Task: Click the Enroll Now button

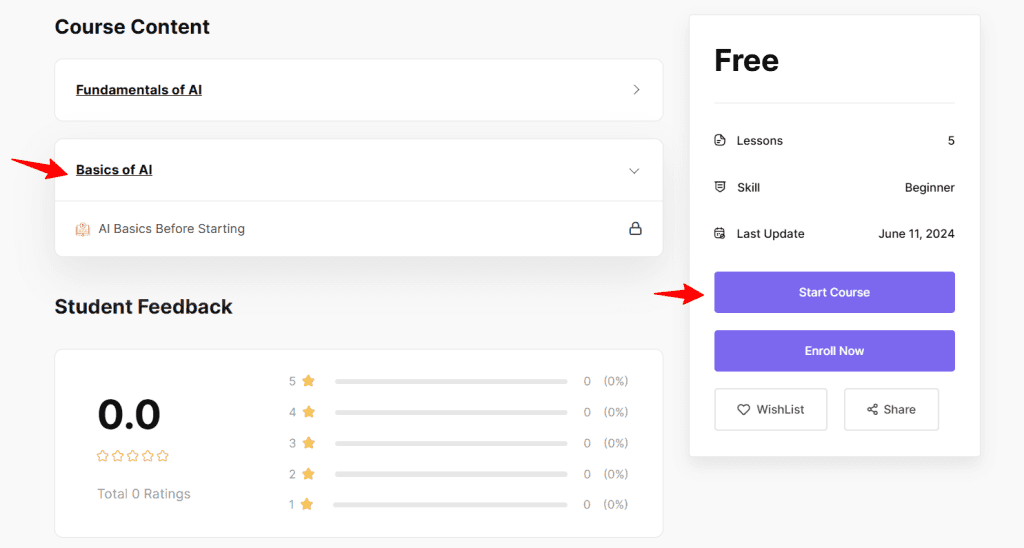Action: 834,351
